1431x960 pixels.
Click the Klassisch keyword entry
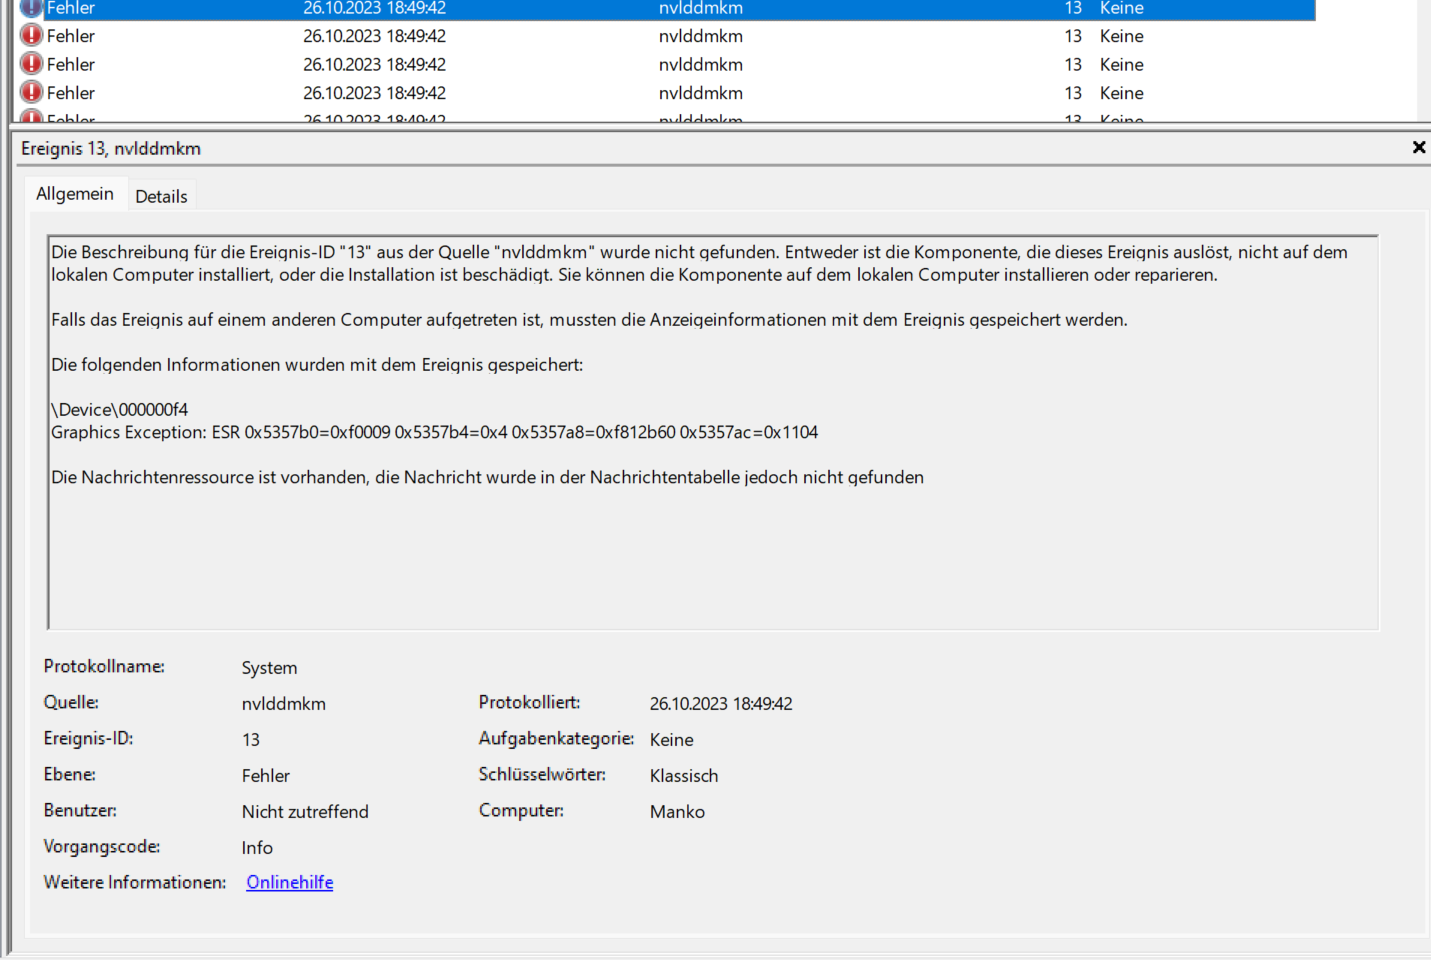click(x=683, y=775)
